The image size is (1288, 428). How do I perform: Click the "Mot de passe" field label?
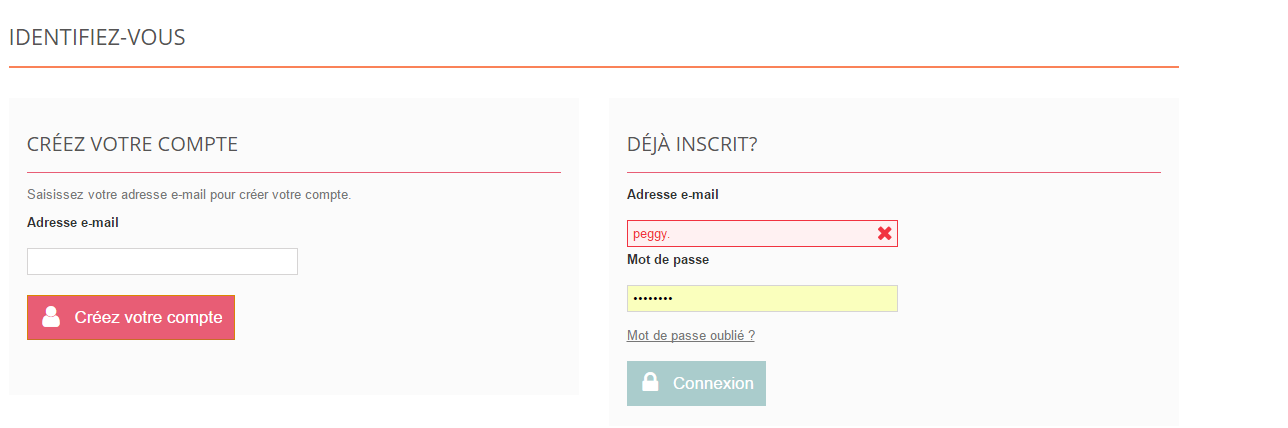point(668,259)
